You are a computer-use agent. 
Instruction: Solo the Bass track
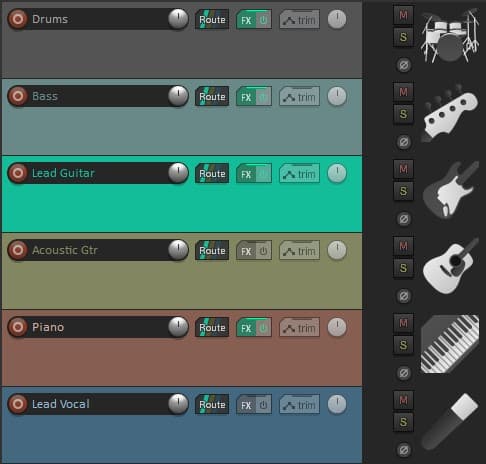pyautogui.click(x=403, y=114)
